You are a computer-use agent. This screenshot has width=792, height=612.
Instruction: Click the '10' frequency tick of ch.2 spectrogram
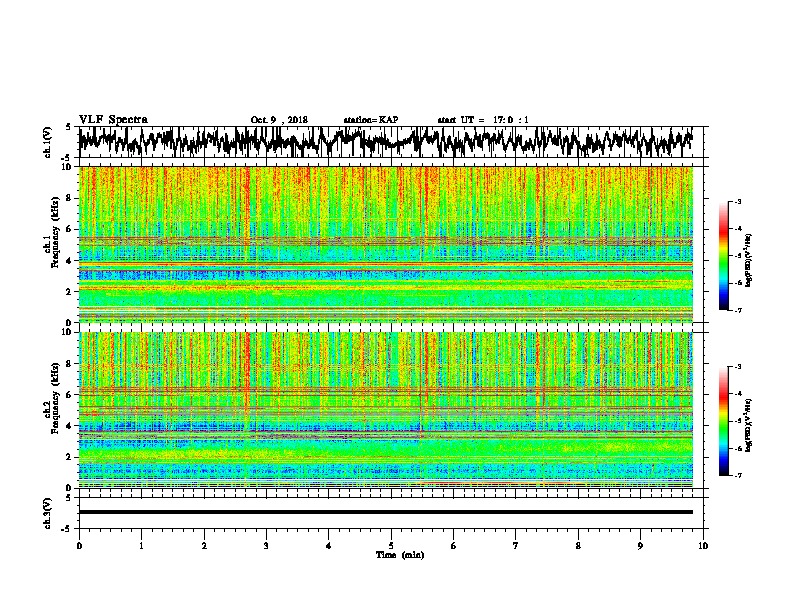click(x=68, y=332)
